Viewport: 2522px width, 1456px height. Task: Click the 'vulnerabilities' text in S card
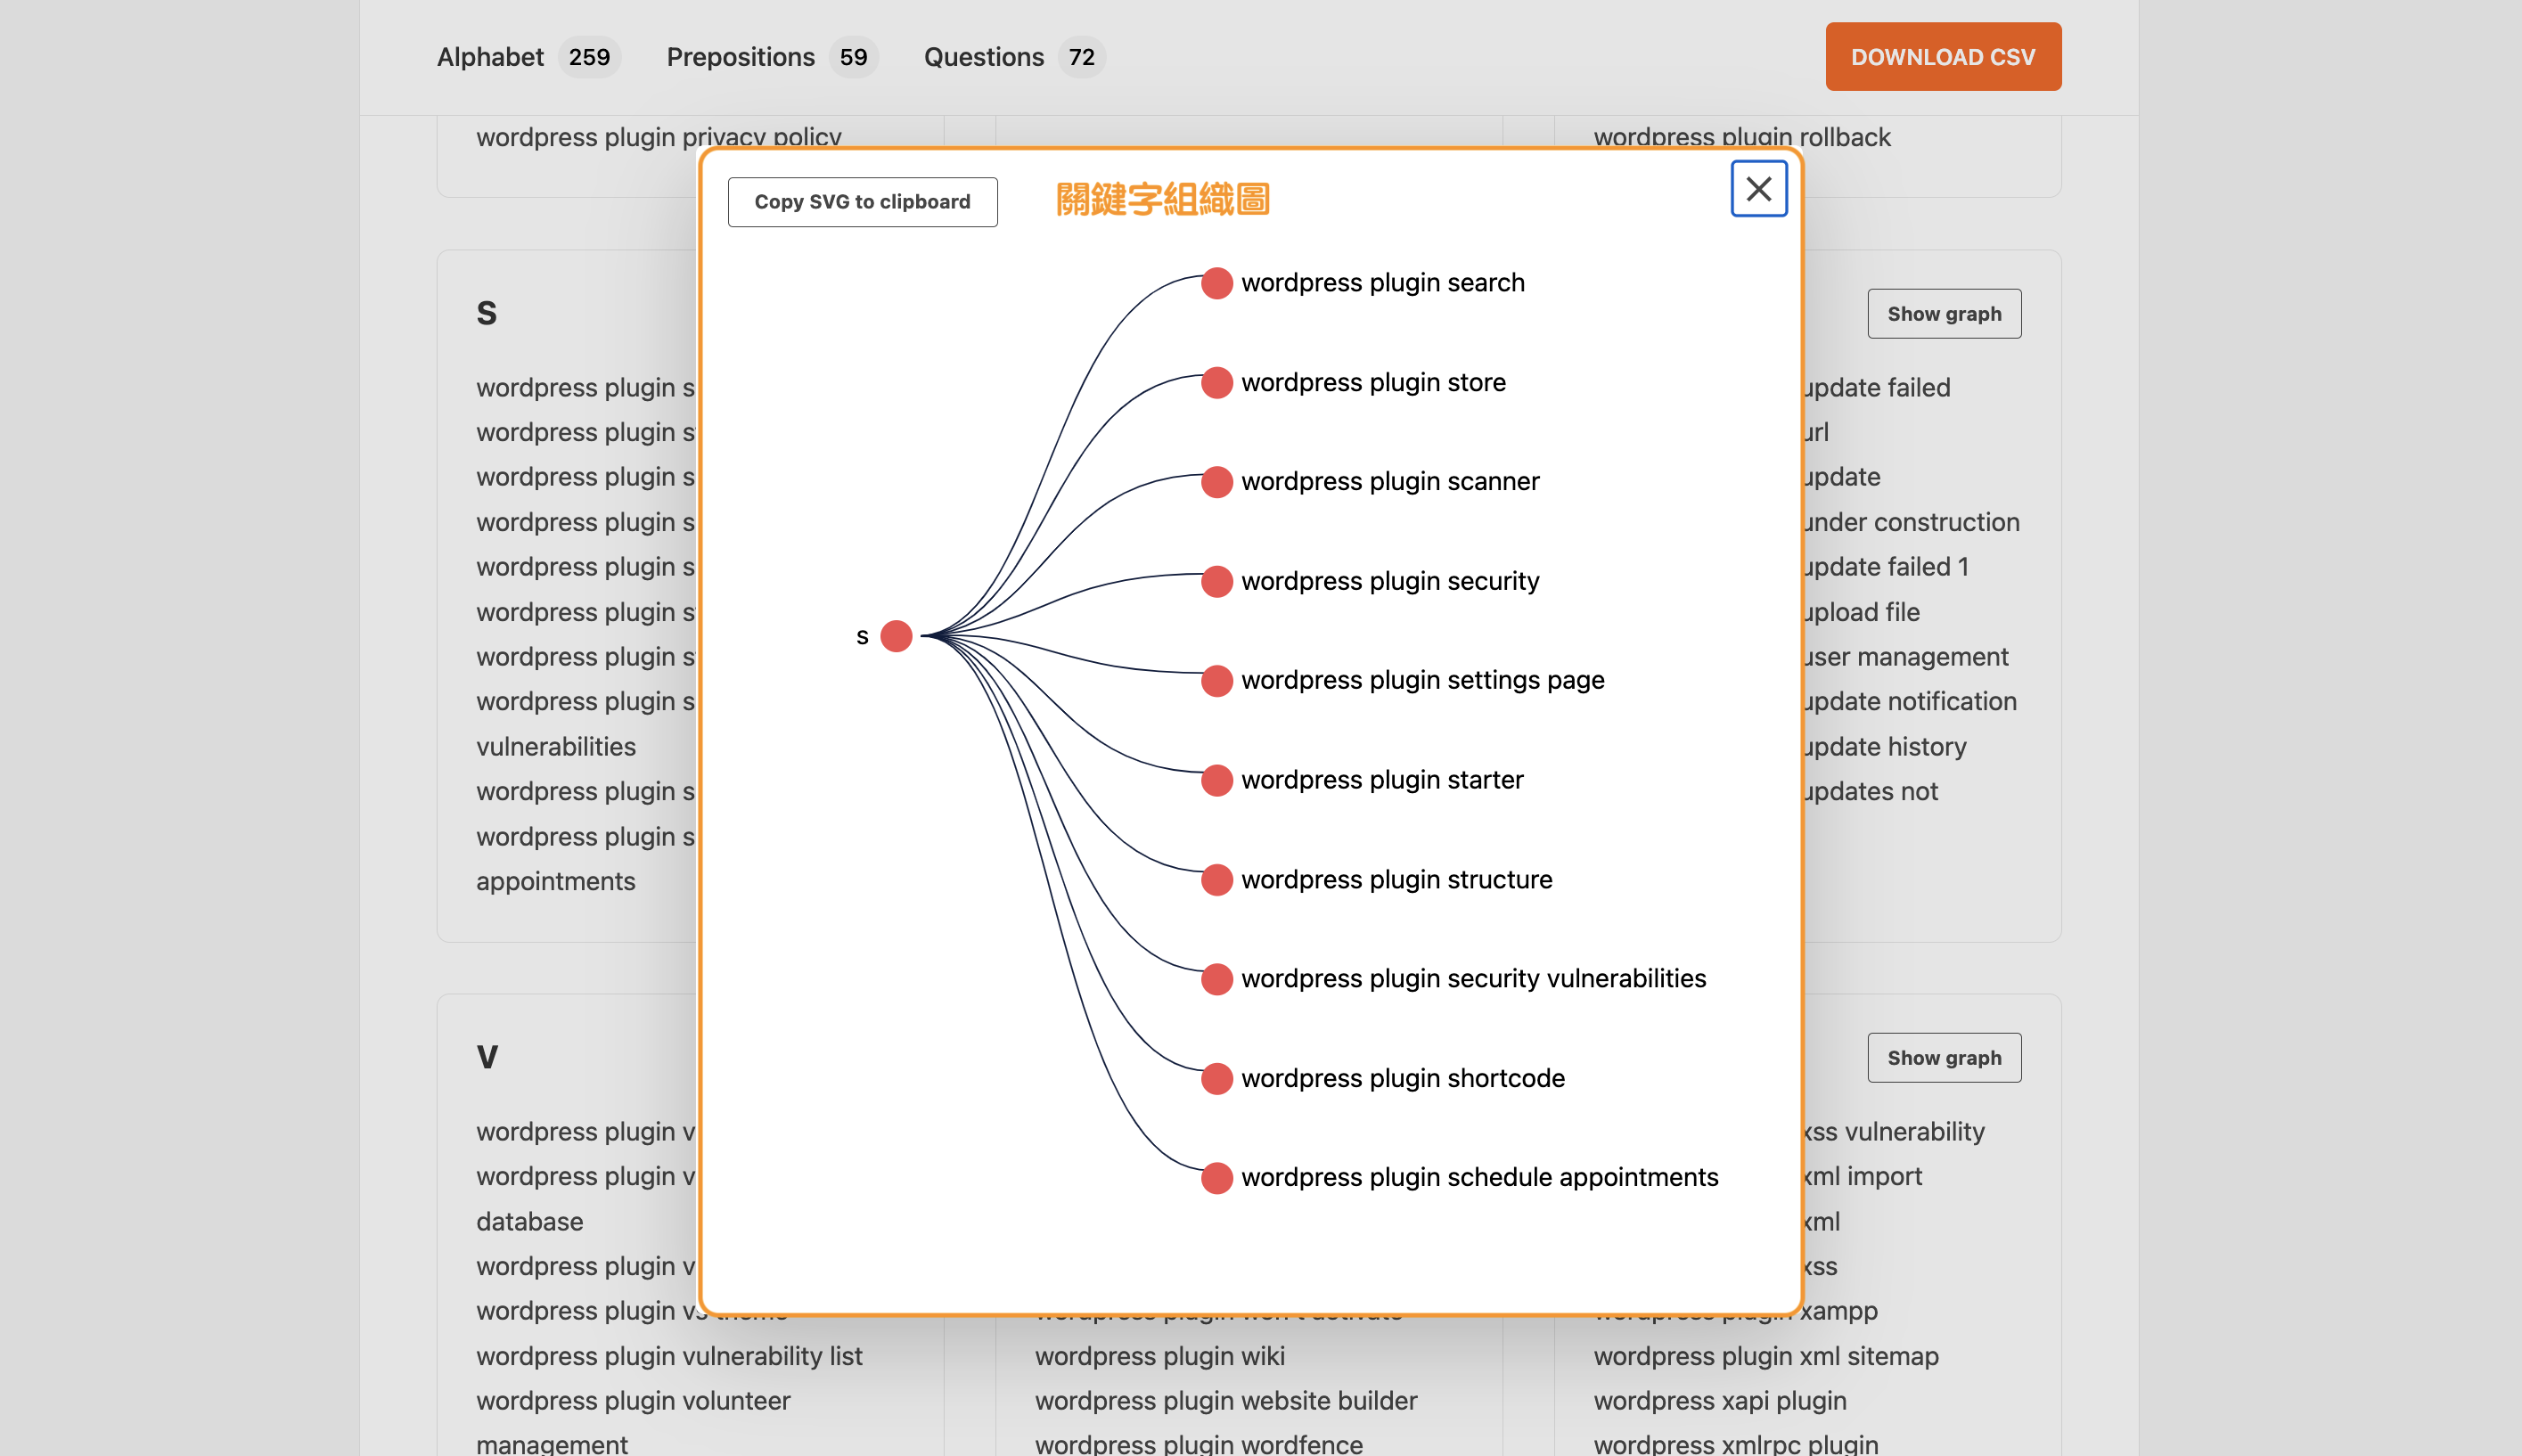555,747
